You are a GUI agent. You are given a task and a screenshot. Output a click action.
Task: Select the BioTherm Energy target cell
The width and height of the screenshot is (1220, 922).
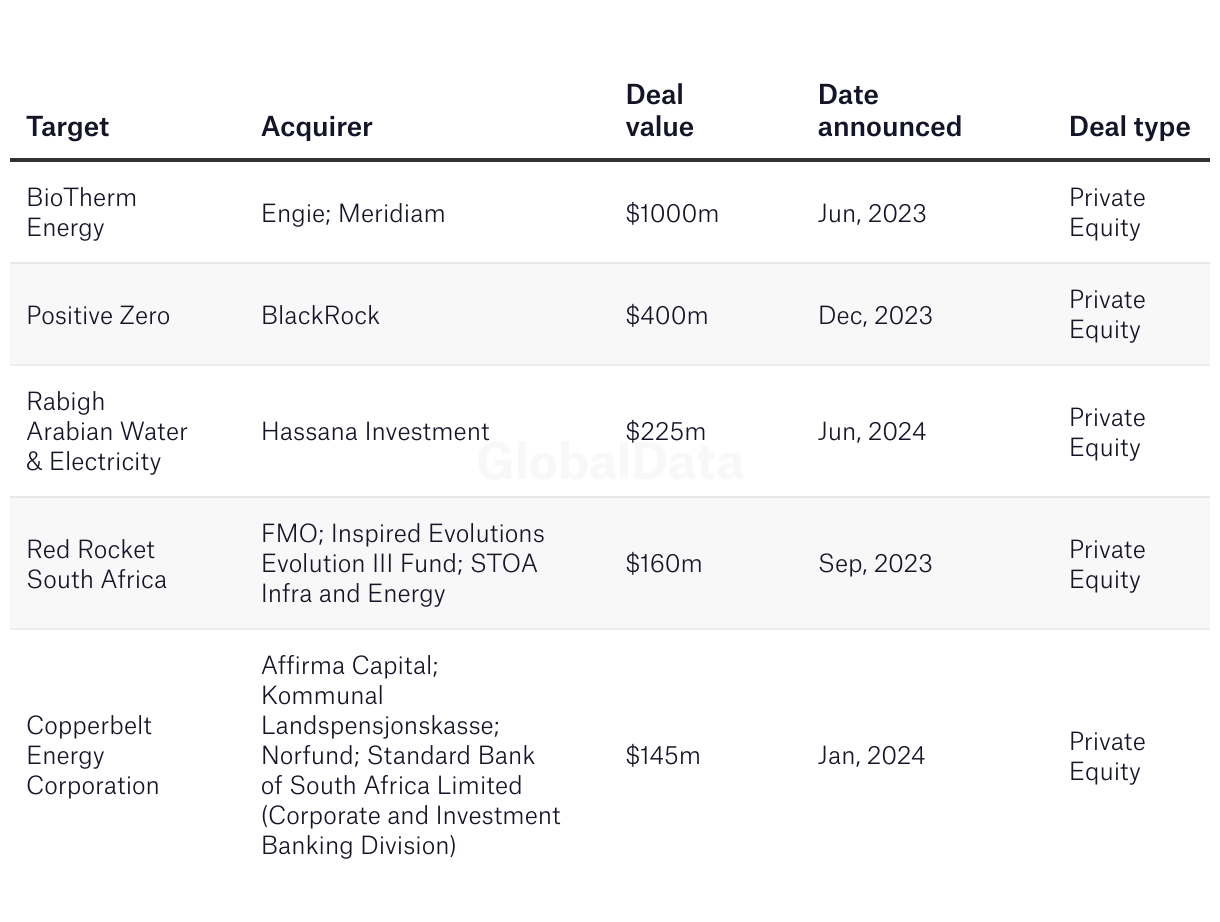(x=81, y=212)
